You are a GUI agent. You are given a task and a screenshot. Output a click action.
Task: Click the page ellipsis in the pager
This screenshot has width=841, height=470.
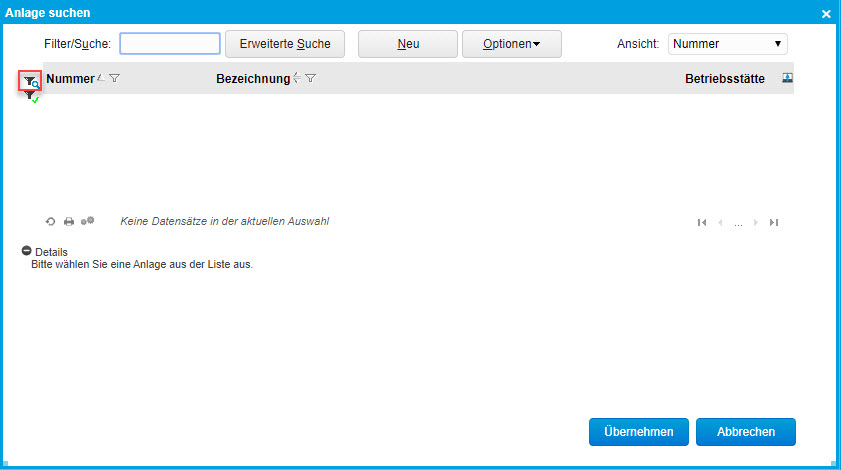tap(739, 224)
